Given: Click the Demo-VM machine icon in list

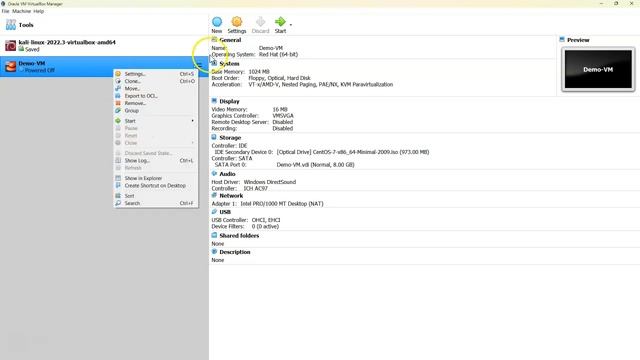Looking at the screenshot, I should [x=11, y=66].
